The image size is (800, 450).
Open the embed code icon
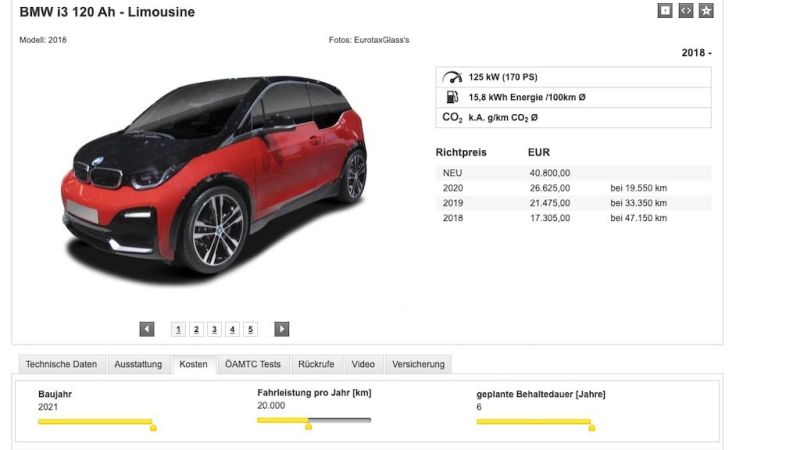click(x=685, y=10)
